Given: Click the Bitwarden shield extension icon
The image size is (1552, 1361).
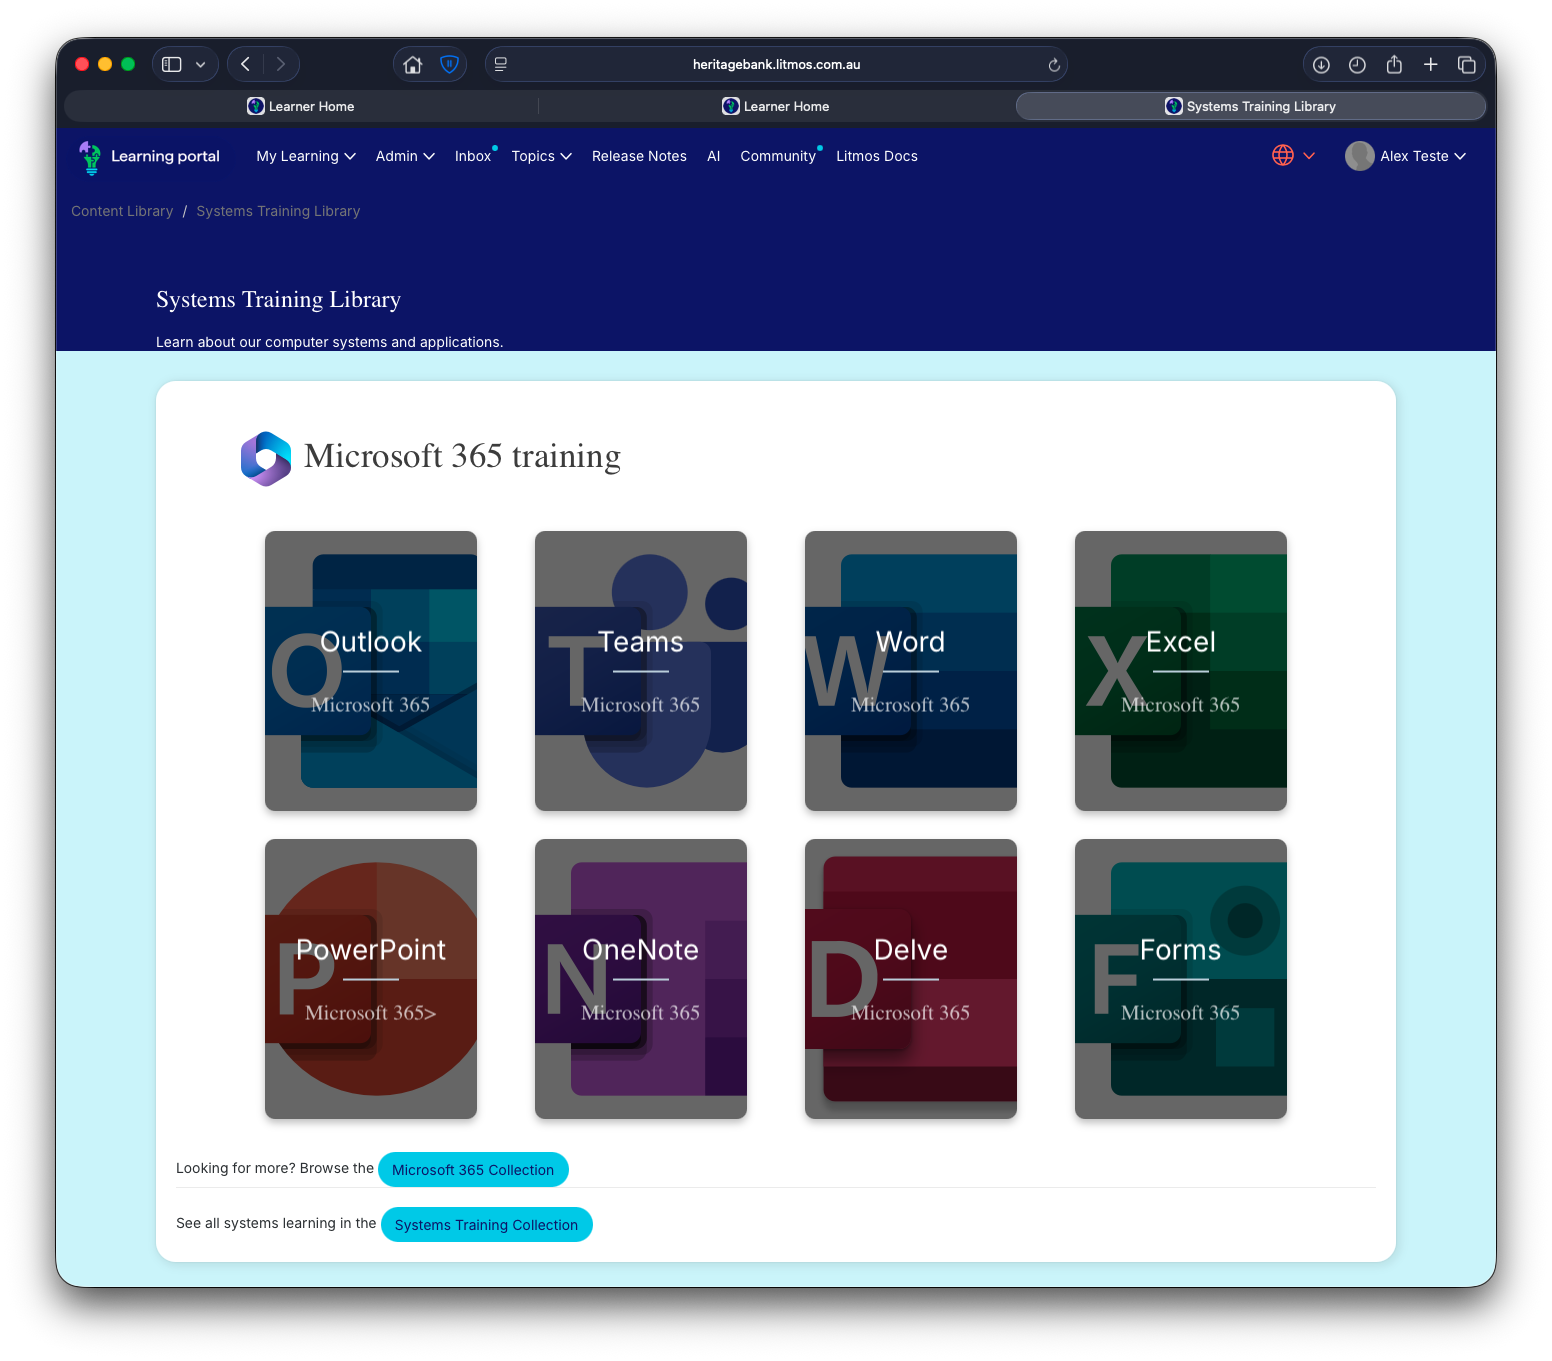Looking at the screenshot, I should [450, 64].
